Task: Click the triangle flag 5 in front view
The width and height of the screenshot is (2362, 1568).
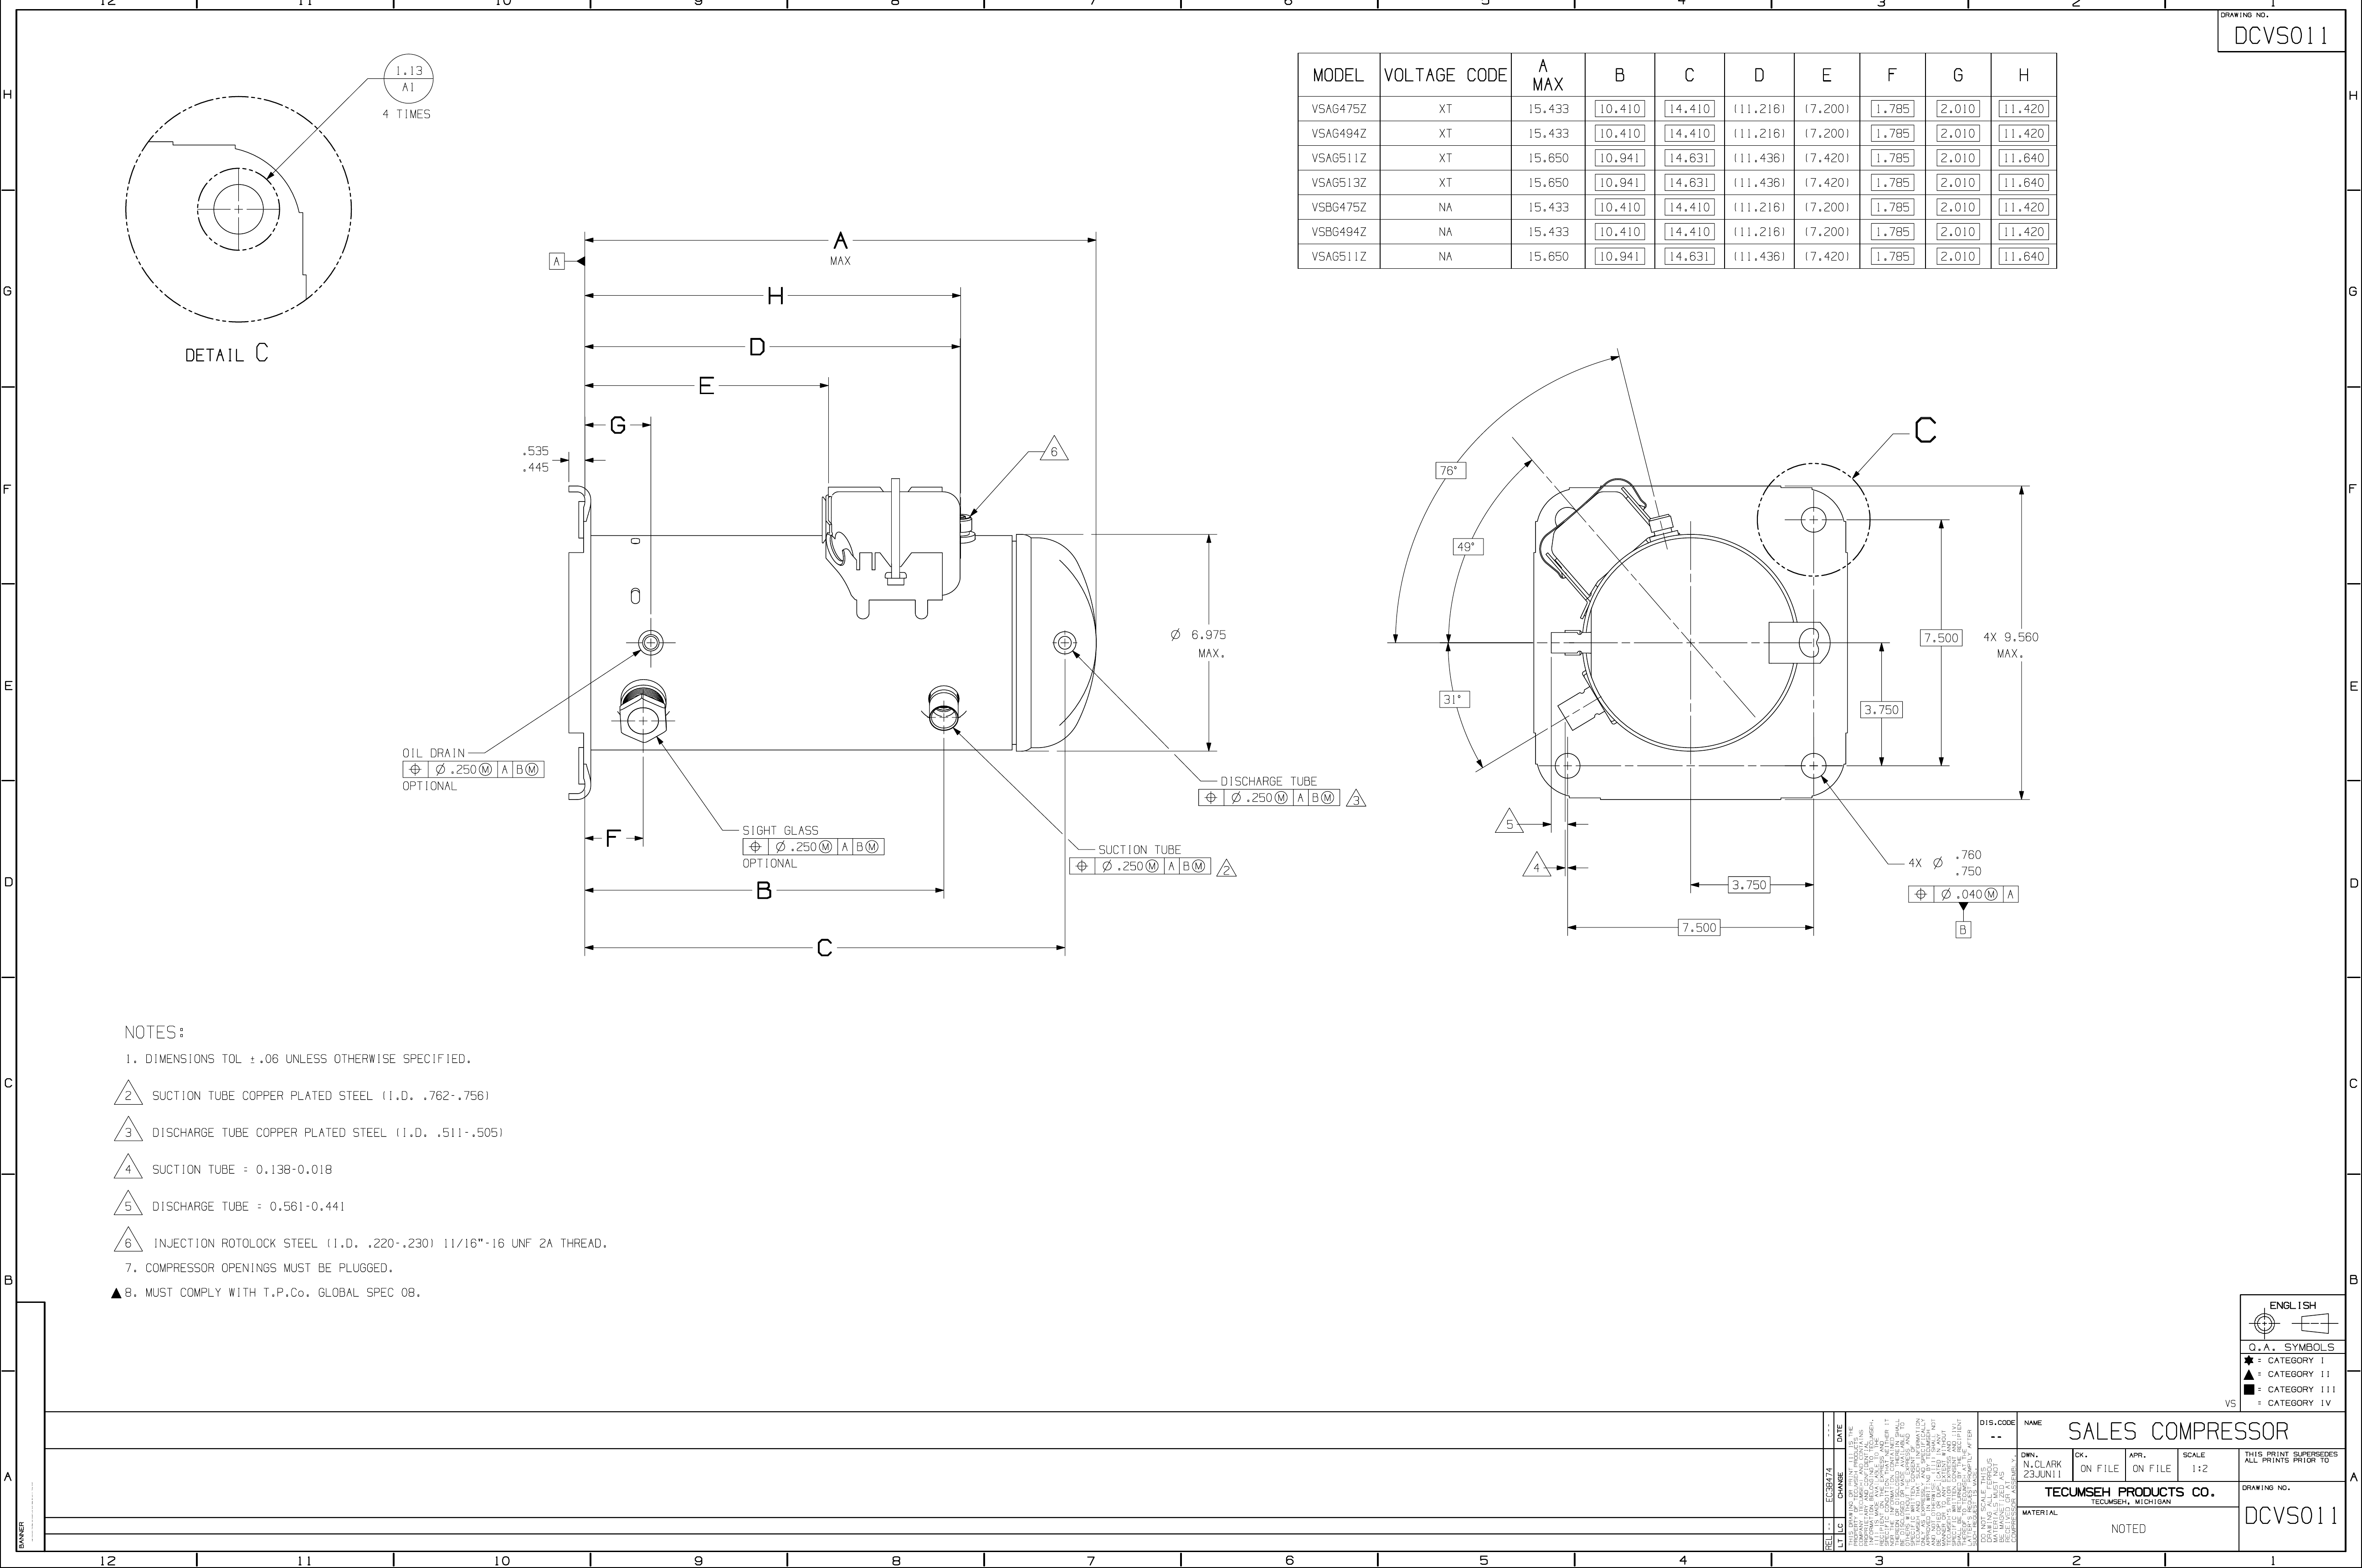Action: (x=1509, y=824)
